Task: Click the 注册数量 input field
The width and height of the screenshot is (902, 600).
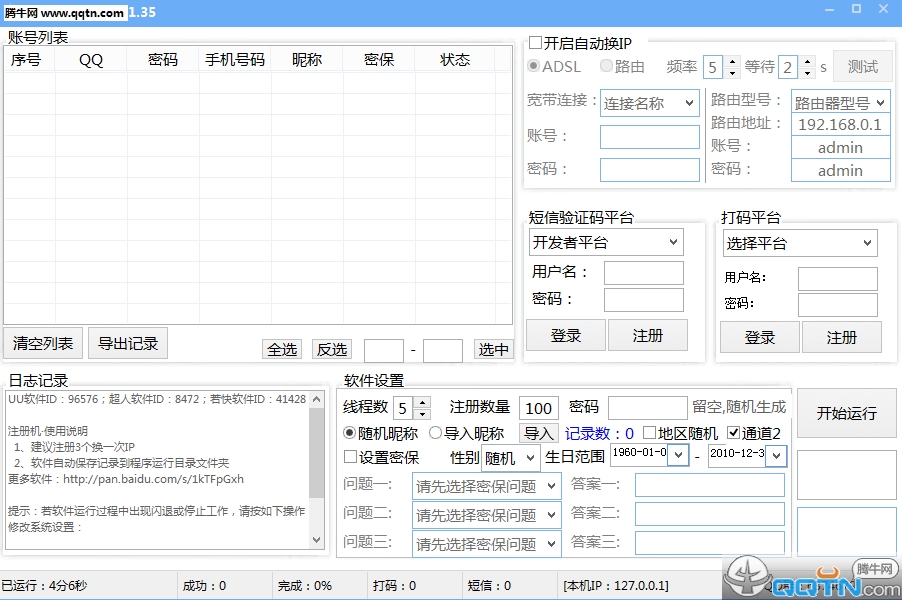Action: click(x=538, y=407)
